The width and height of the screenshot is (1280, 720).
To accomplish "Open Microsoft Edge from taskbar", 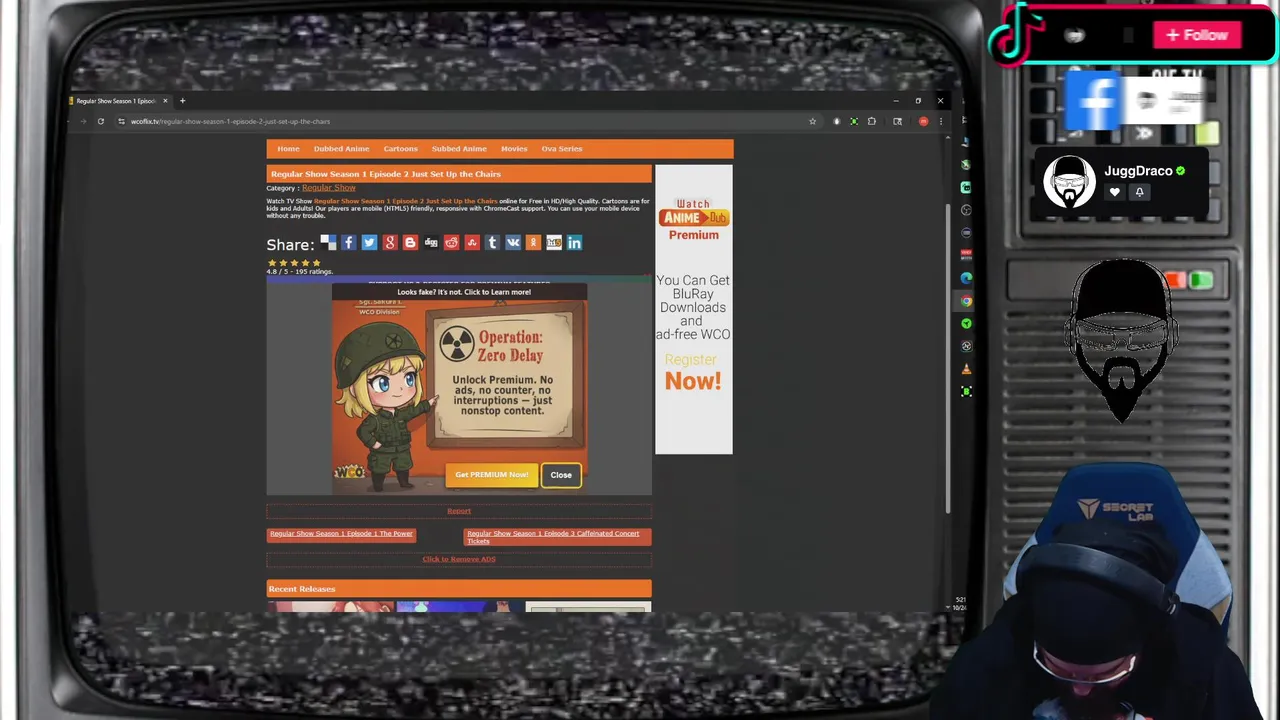I will pyautogui.click(x=966, y=278).
